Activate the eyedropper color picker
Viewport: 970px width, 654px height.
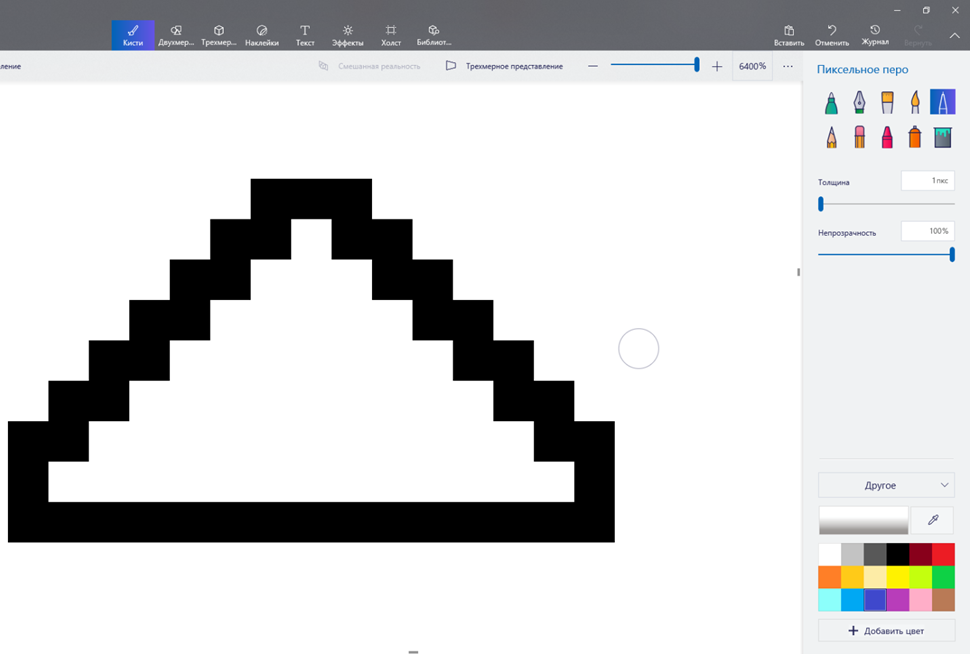[x=933, y=520]
